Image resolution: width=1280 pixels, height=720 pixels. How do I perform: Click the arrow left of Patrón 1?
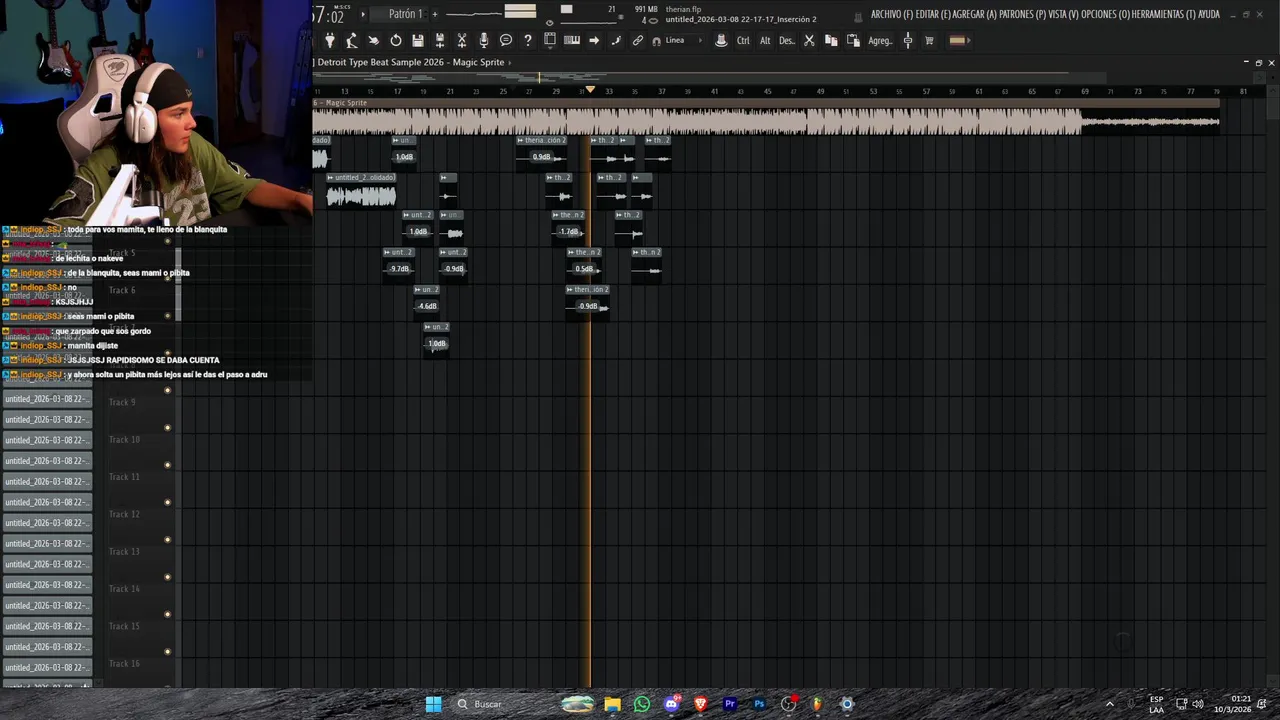(x=363, y=14)
